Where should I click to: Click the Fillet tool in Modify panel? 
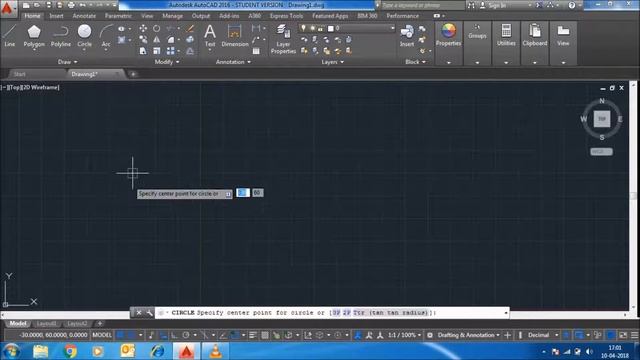pos(171,40)
